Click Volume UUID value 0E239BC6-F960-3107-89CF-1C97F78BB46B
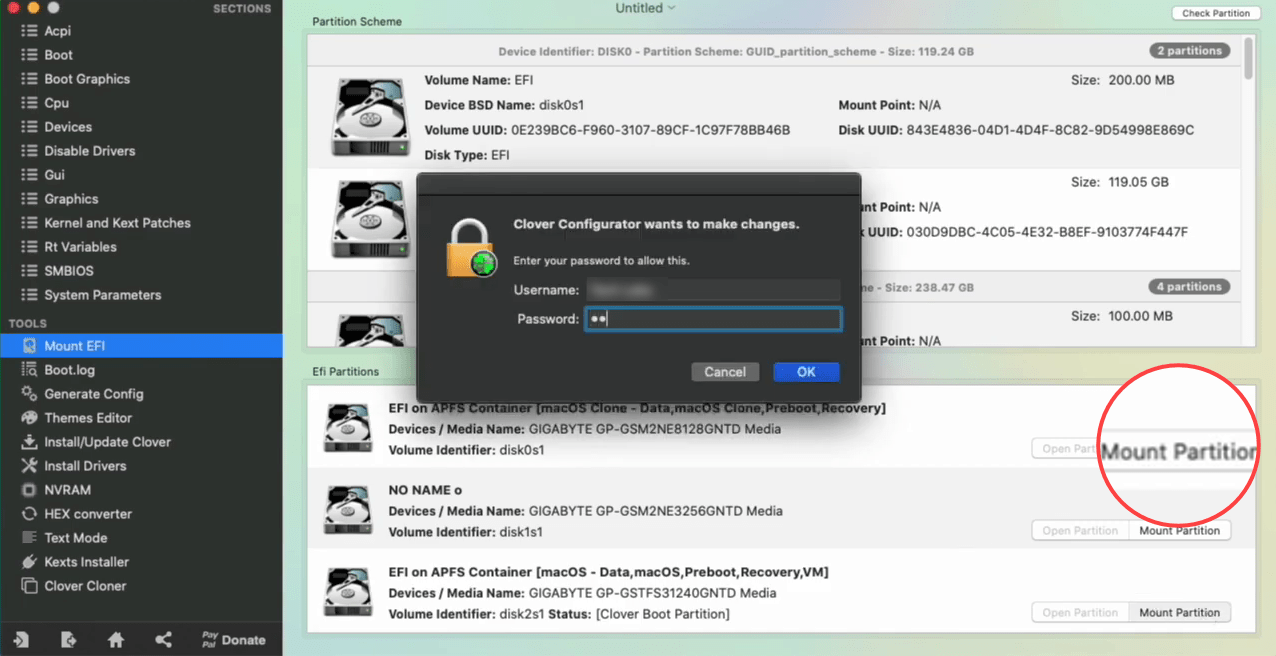 coord(651,130)
